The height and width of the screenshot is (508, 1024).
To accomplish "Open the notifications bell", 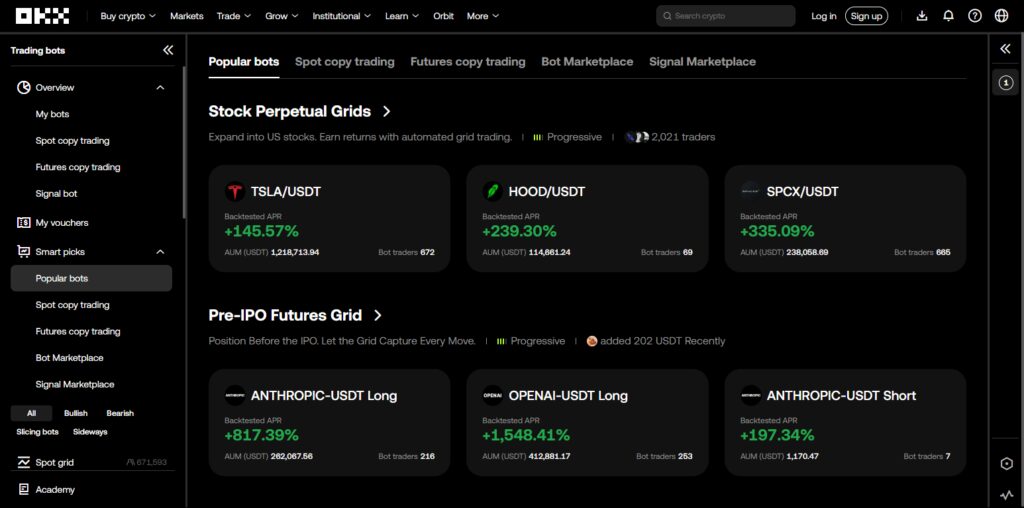I will 948,16.
